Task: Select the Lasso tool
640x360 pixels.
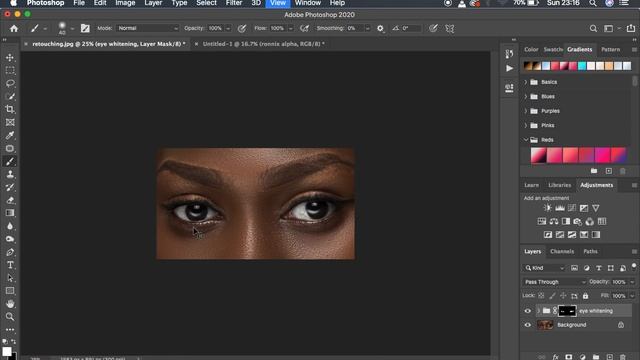Action: [10, 83]
